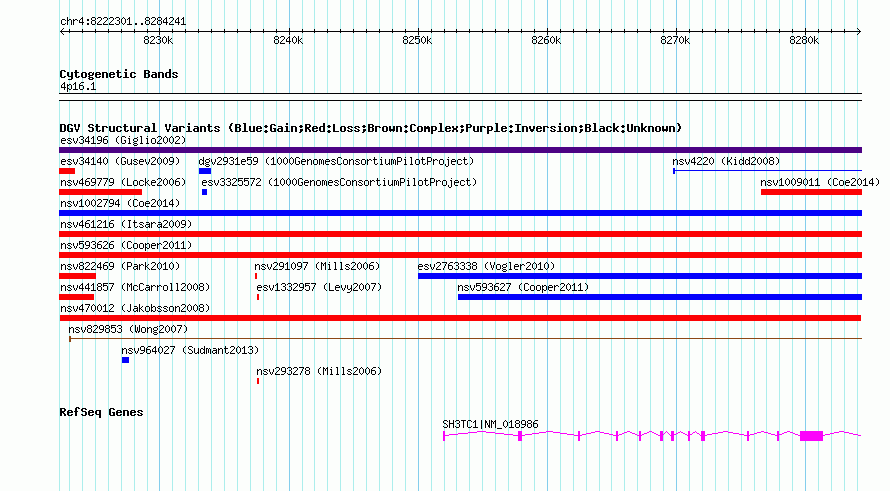Open the nsv470012 (Jakobsson2008) label

pyautogui.click(x=135, y=308)
